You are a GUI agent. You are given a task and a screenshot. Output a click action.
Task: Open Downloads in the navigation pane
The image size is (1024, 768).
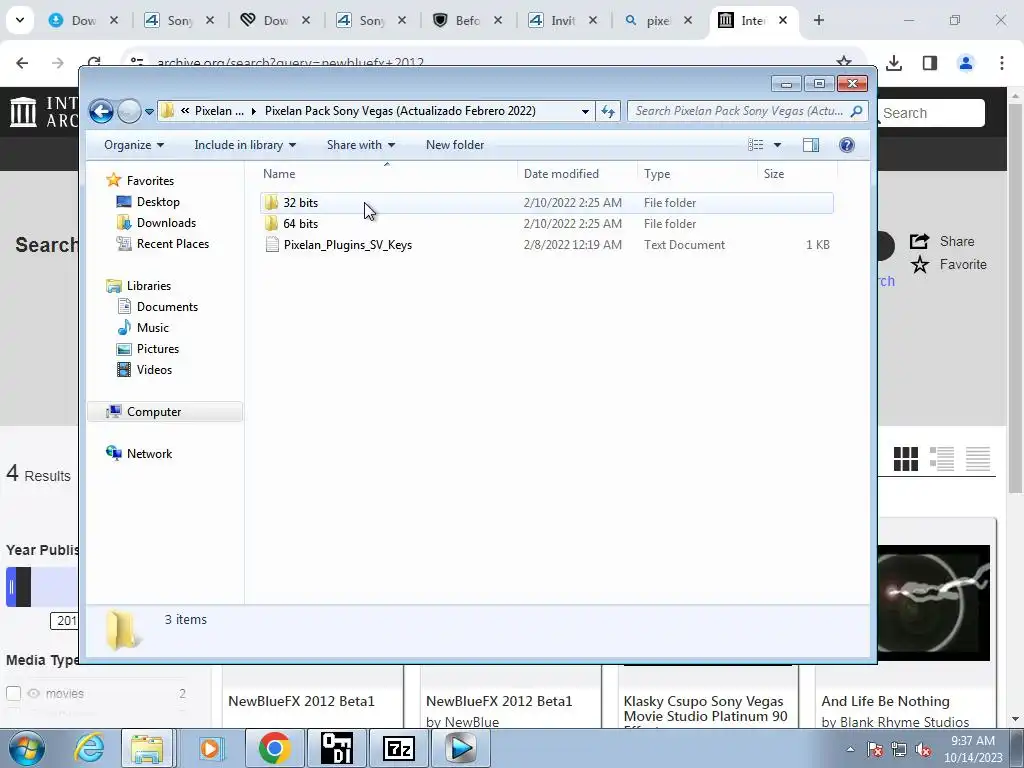166,223
